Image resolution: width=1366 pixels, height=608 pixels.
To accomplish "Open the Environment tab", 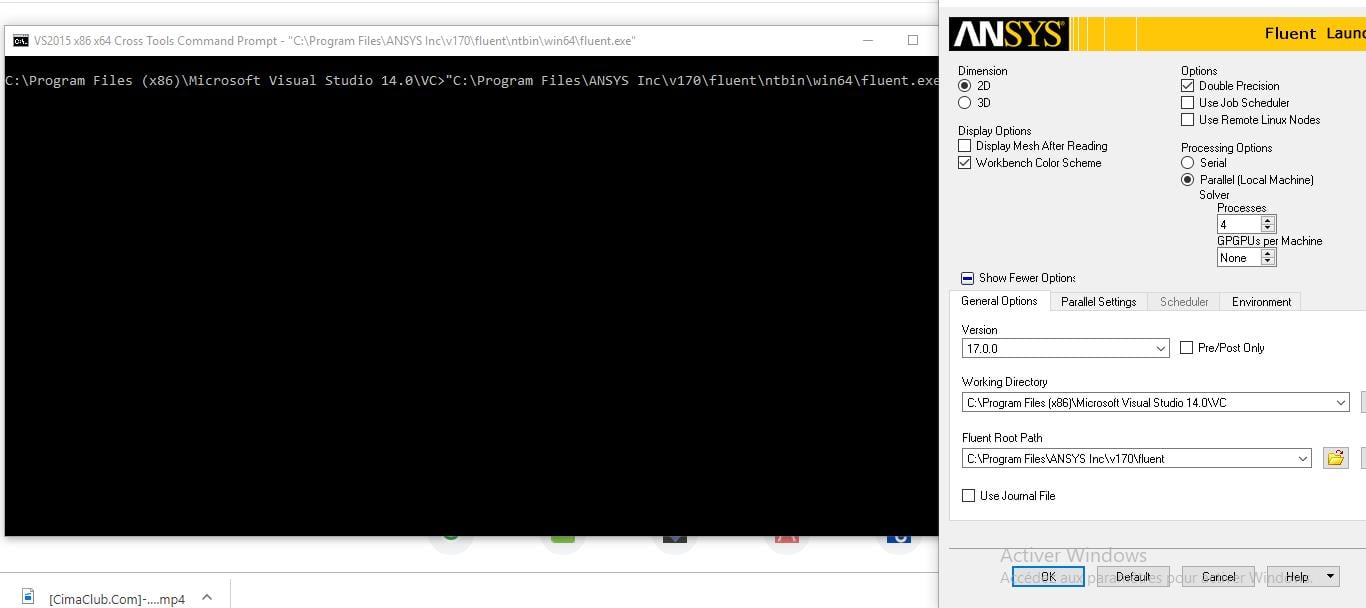I will (1261, 302).
